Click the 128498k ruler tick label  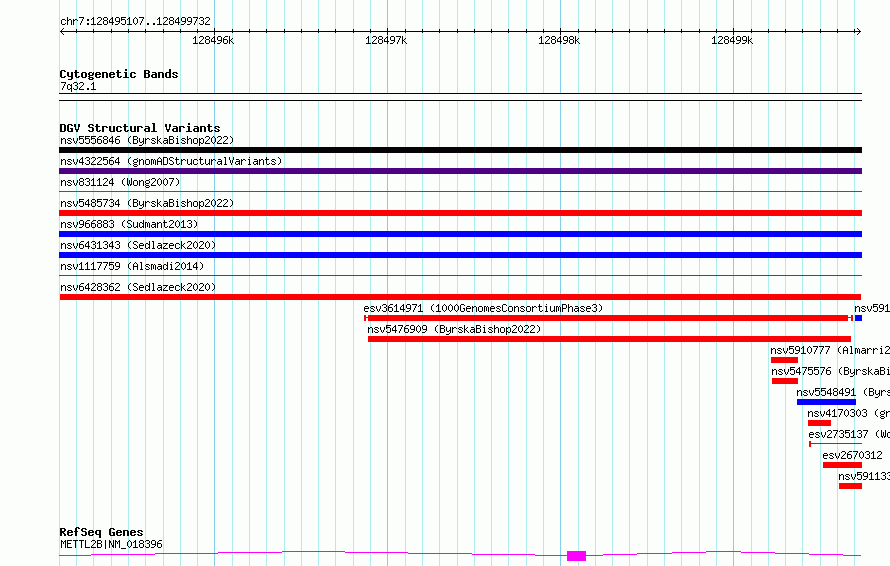(559, 40)
